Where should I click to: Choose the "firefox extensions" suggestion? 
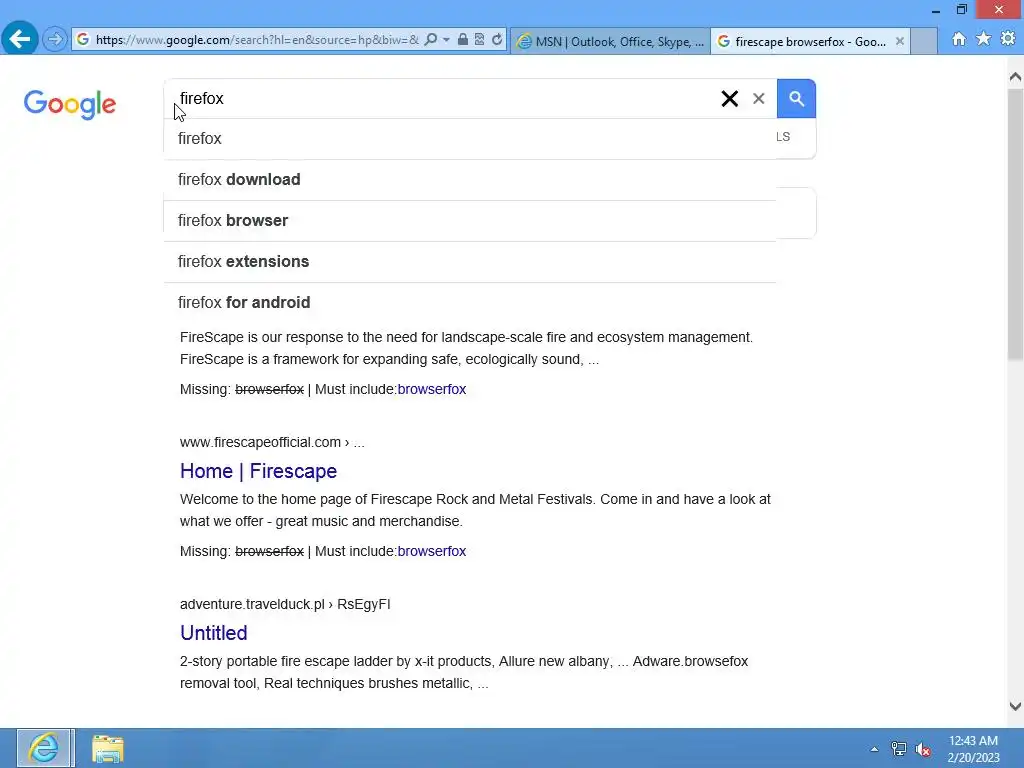pyautogui.click(x=470, y=262)
